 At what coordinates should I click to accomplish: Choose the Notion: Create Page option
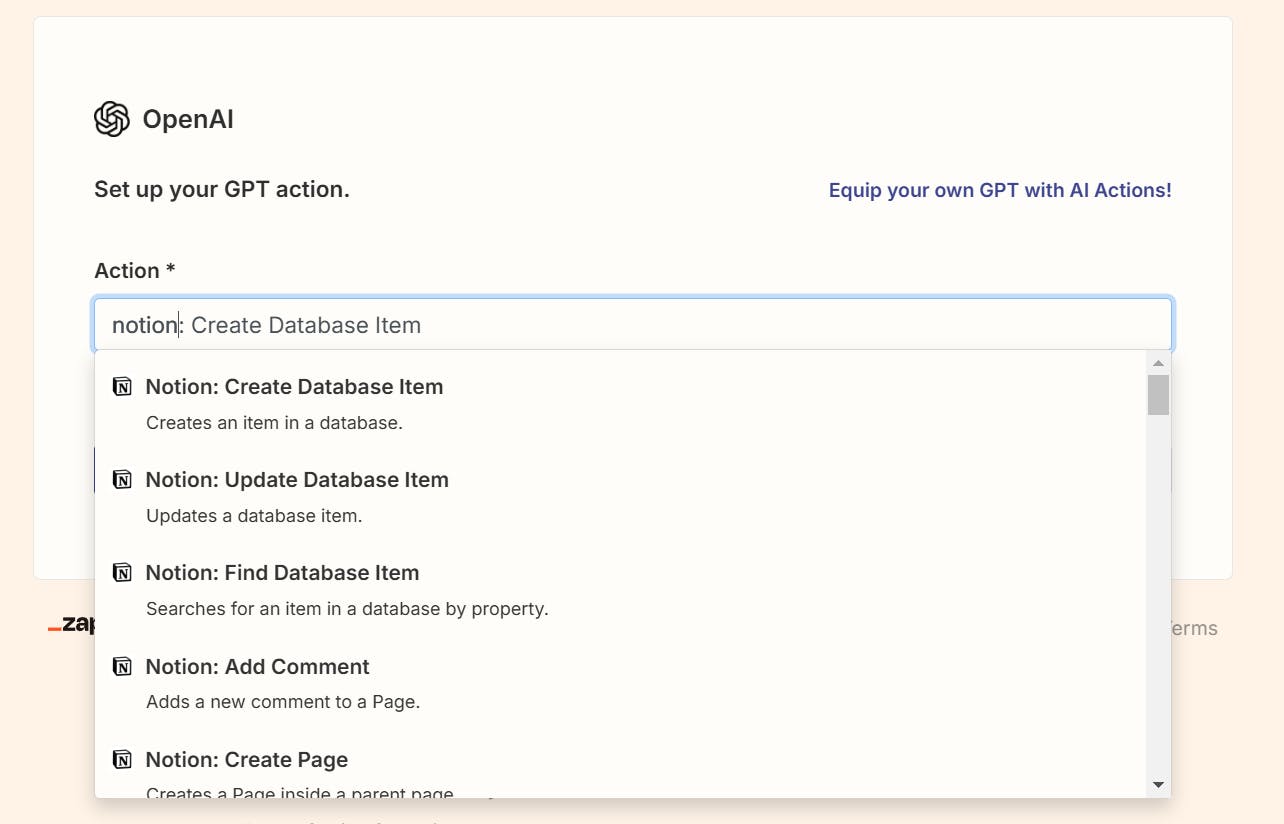tap(246, 760)
